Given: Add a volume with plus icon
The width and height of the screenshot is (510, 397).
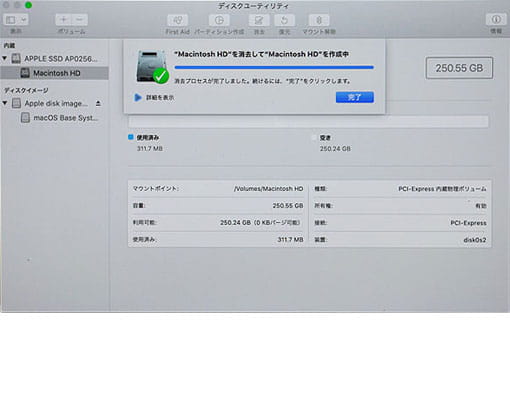Looking at the screenshot, I should click(x=63, y=20).
